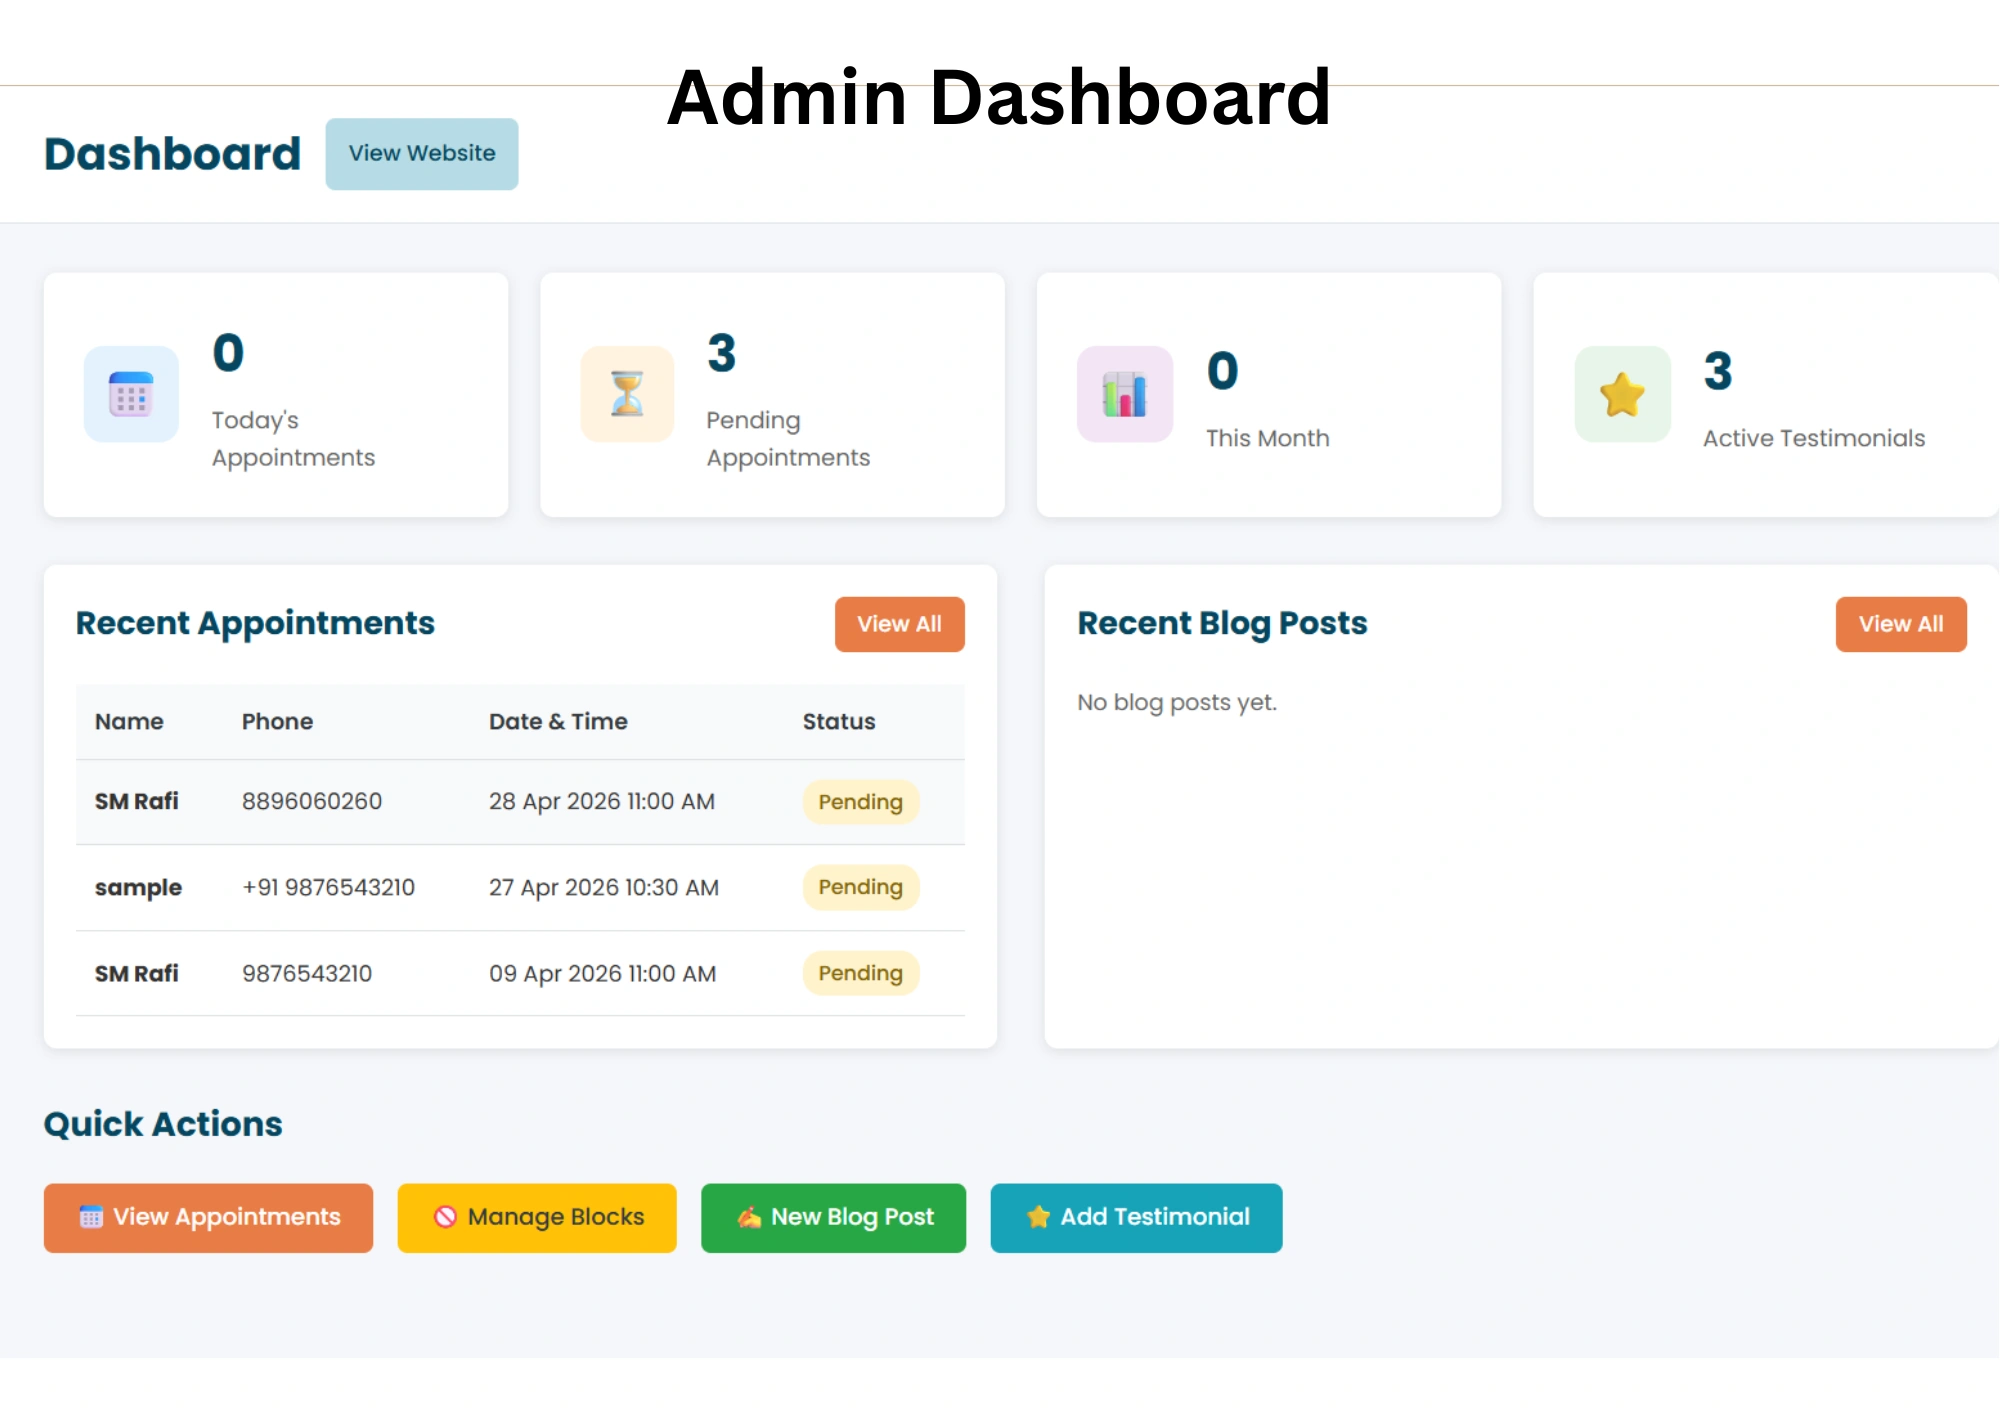The image size is (2000, 1414).
Task: Select name SM Rafi in the 09 Apr row
Action: 137,973
